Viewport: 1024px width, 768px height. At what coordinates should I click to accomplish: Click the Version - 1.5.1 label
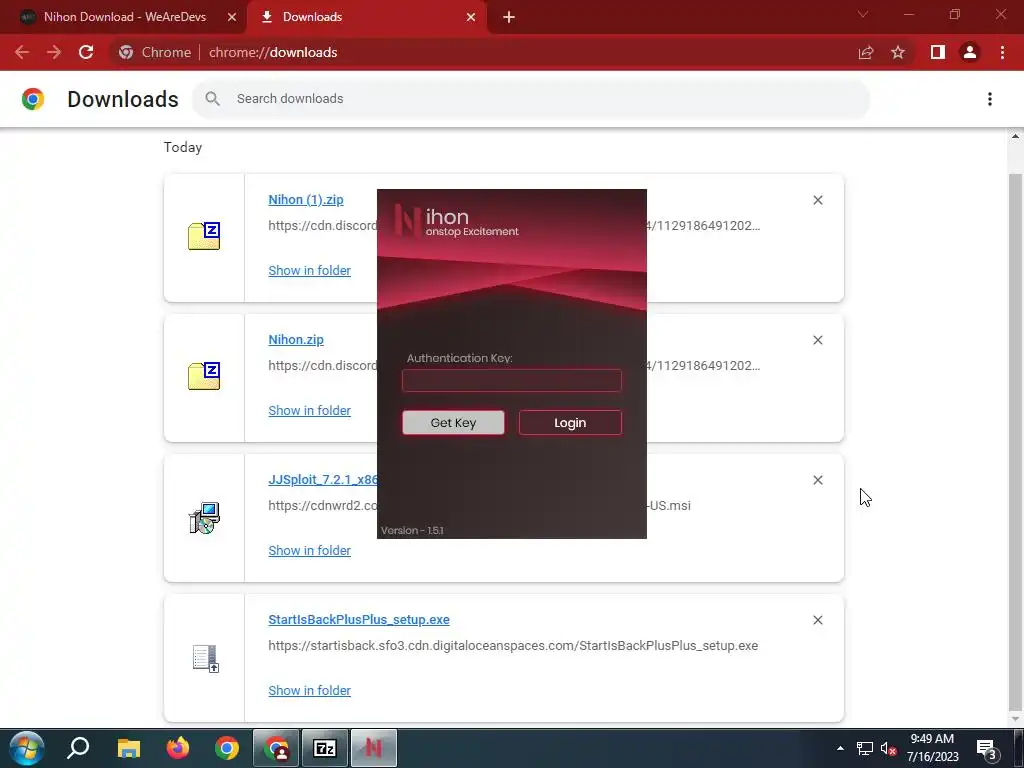412,530
